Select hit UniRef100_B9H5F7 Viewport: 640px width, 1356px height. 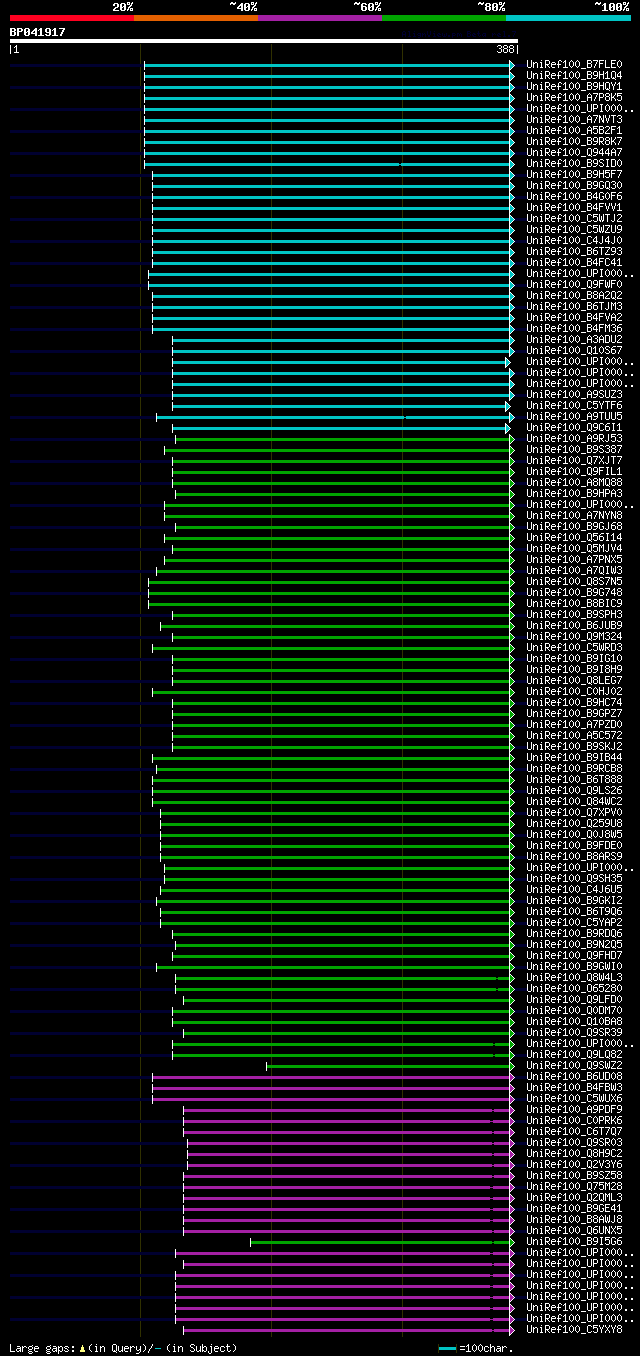(574, 175)
